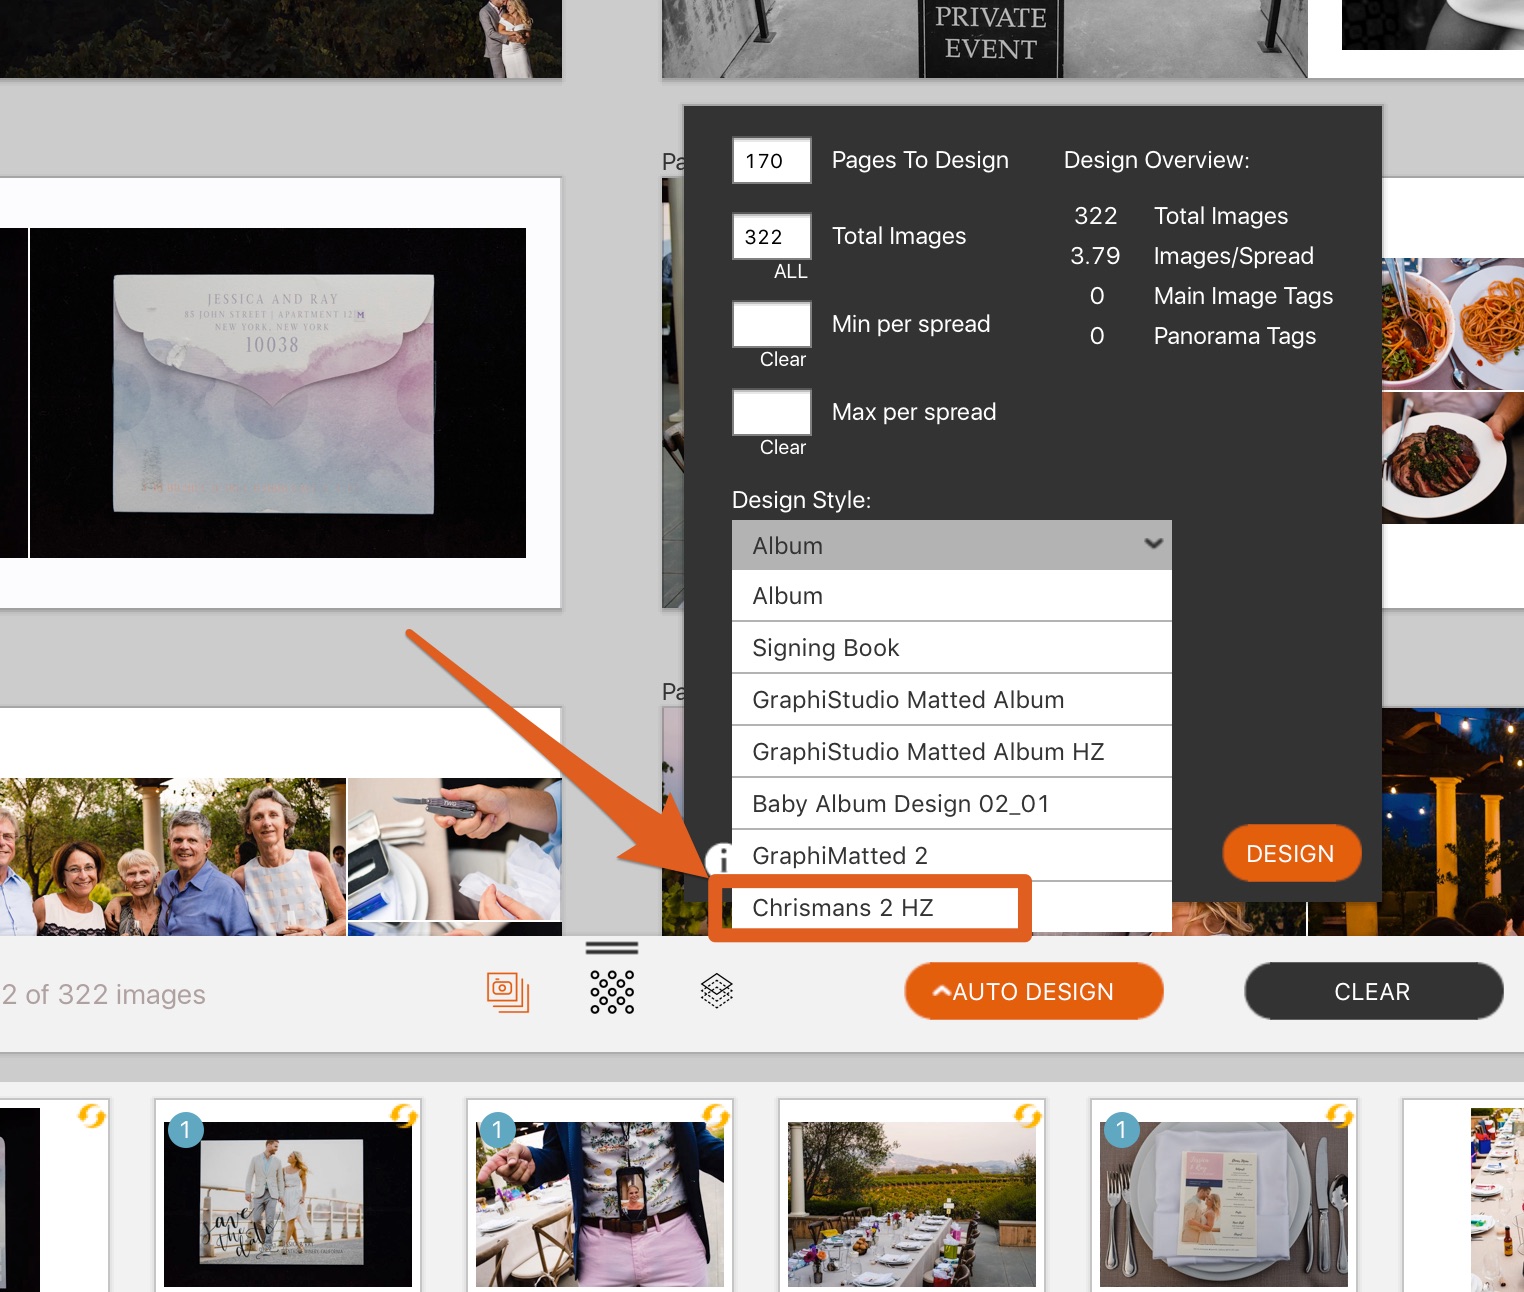Select the Private Event sign image

pyautogui.click(x=985, y=39)
